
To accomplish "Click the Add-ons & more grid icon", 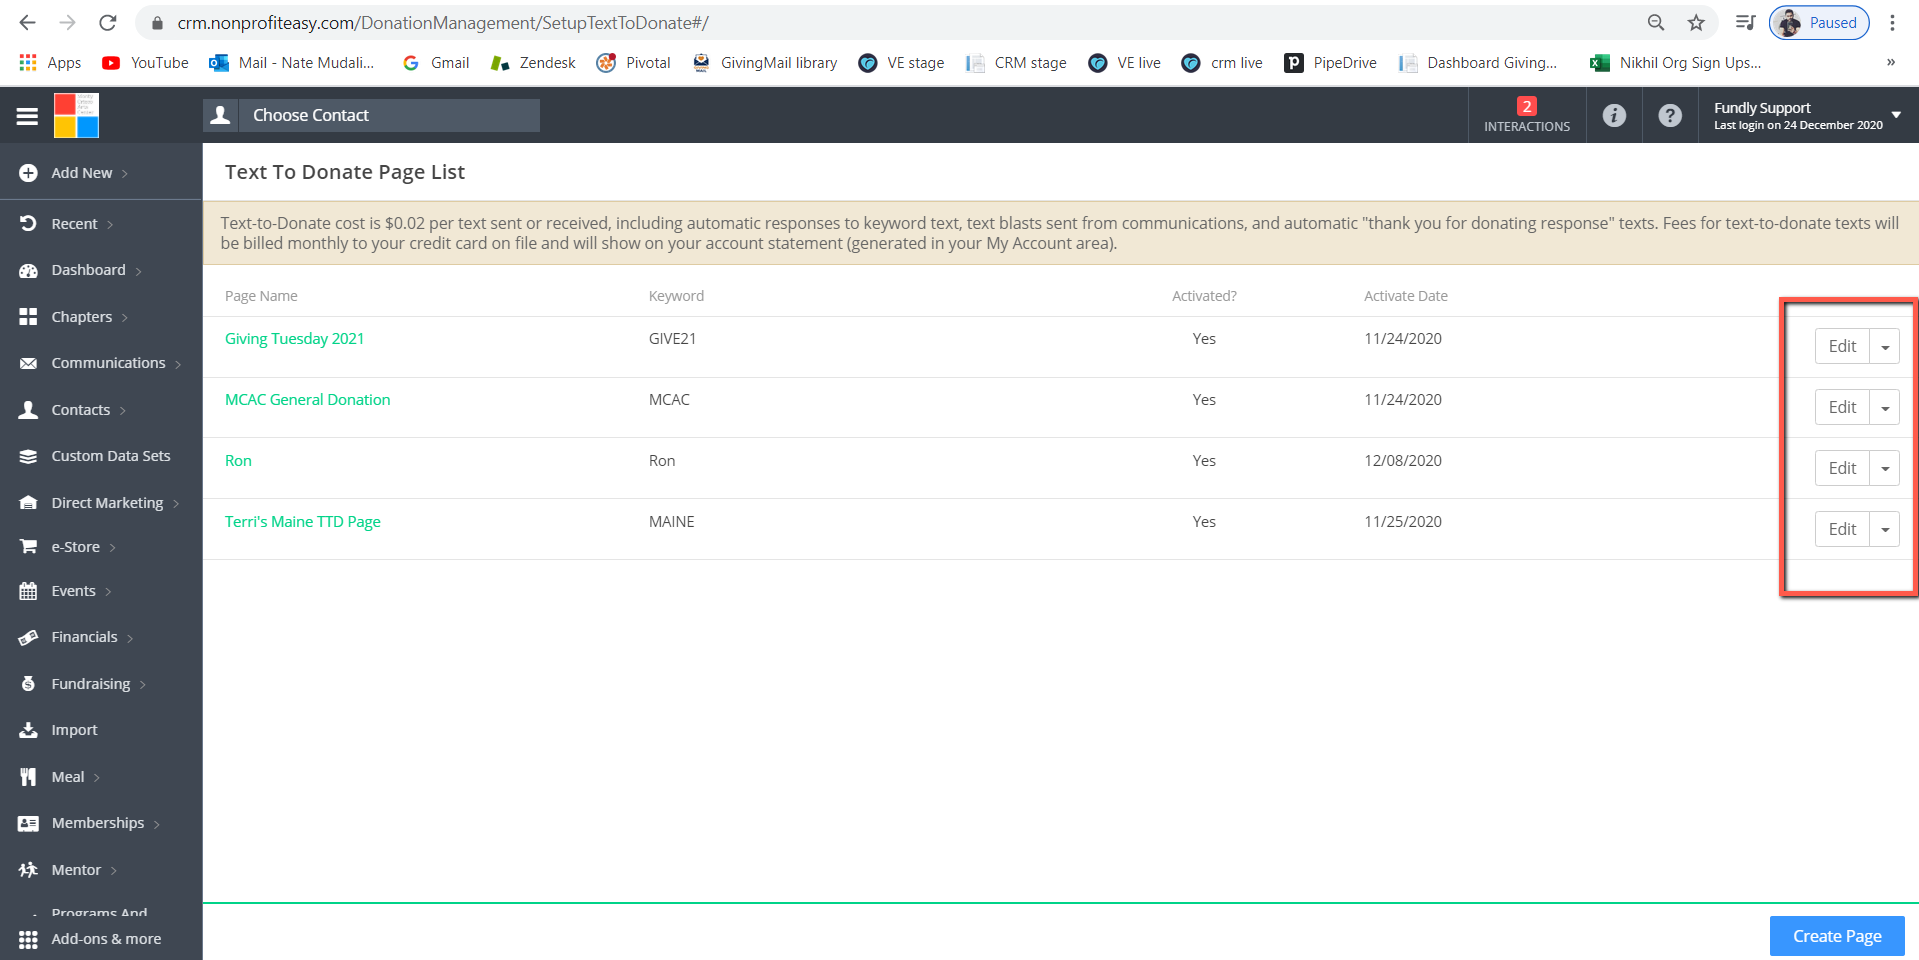I will click(x=28, y=940).
